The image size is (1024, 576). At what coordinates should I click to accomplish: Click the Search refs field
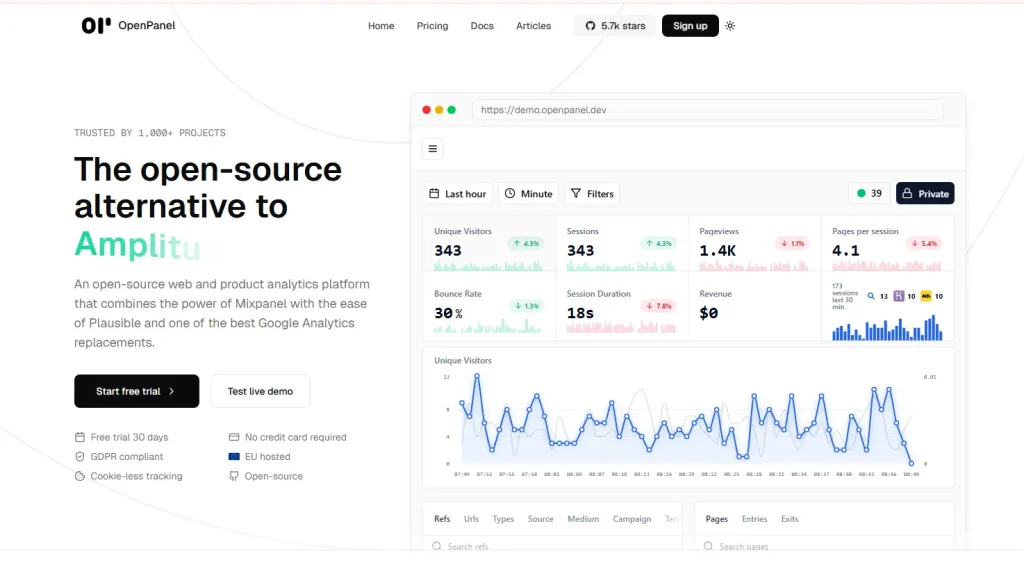click(552, 545)
